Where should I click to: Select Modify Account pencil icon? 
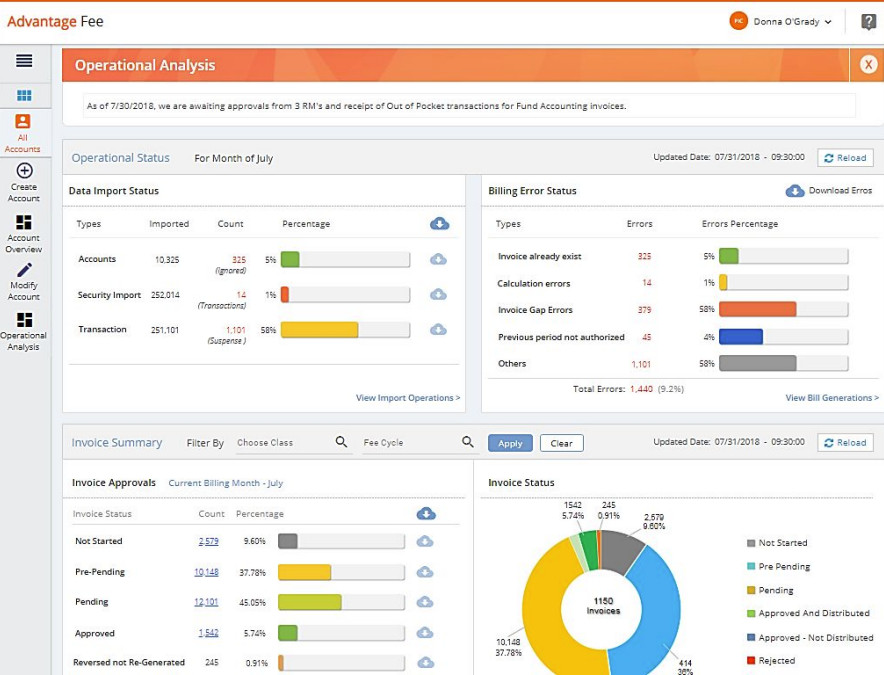(x=24, y=271)
